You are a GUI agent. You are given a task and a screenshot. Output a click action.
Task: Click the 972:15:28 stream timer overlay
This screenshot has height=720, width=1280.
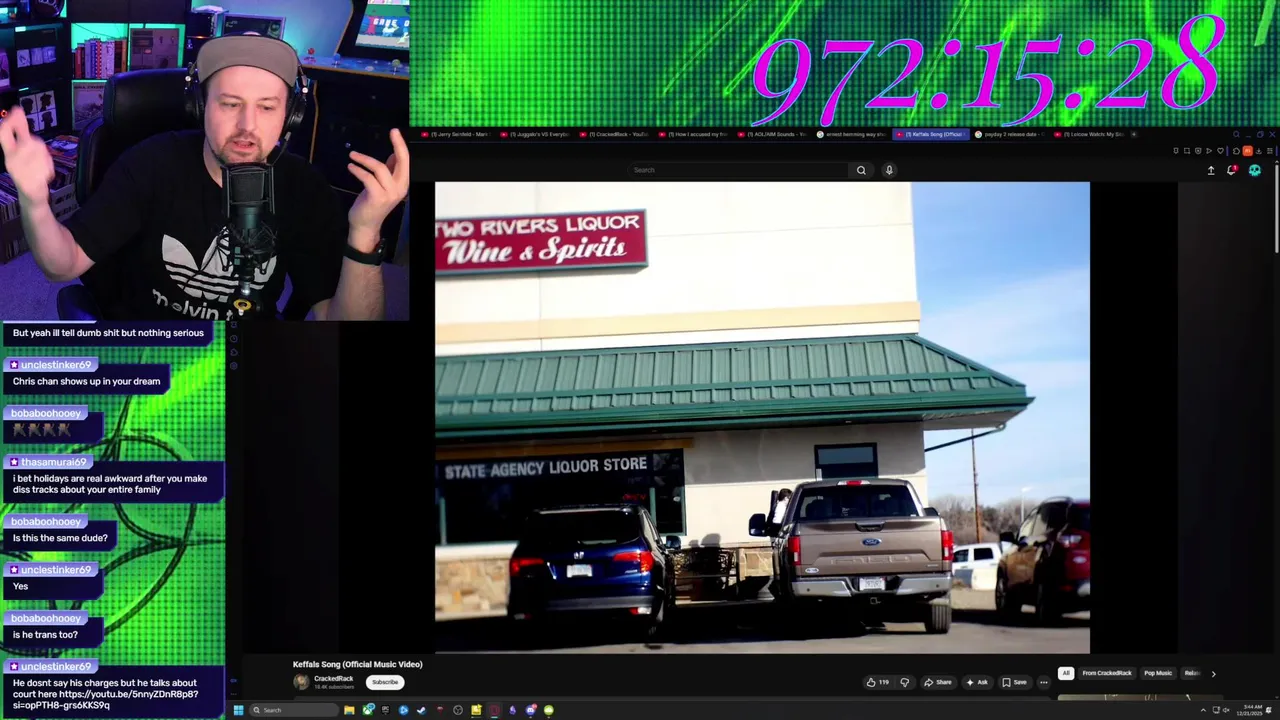point(987,70)
